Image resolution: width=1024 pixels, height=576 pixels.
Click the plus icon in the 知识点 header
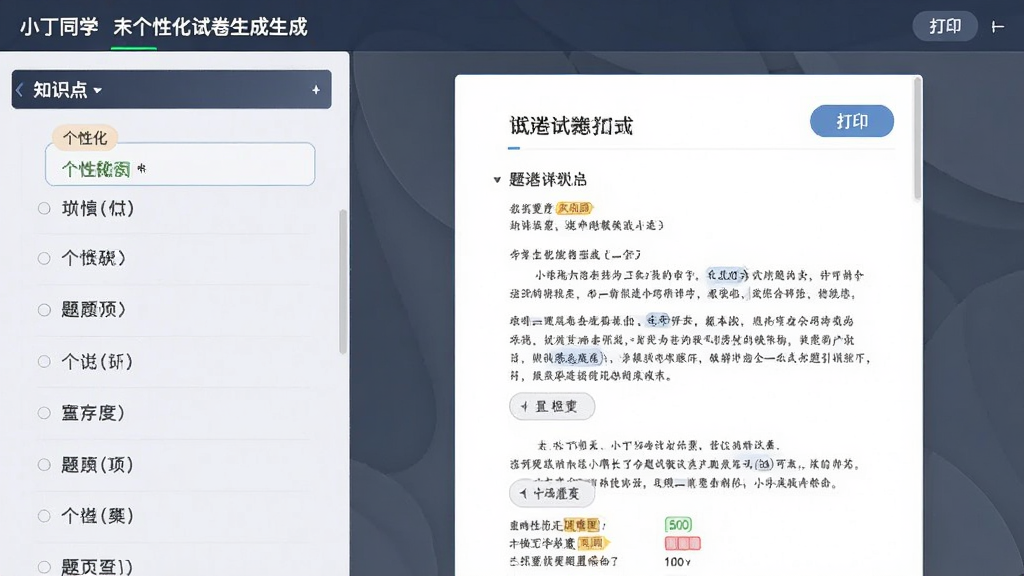[x=316, y=89]
